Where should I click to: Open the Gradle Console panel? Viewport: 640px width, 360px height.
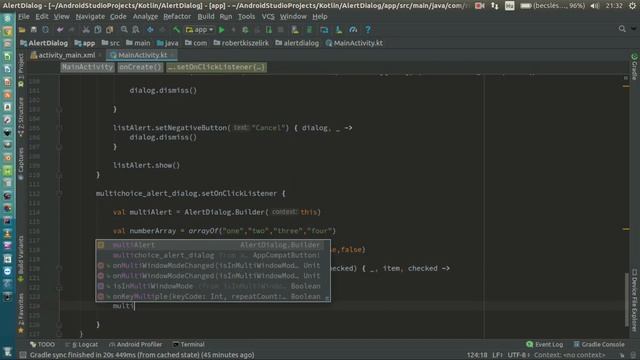pyautogui.click(x=599, y=344)
